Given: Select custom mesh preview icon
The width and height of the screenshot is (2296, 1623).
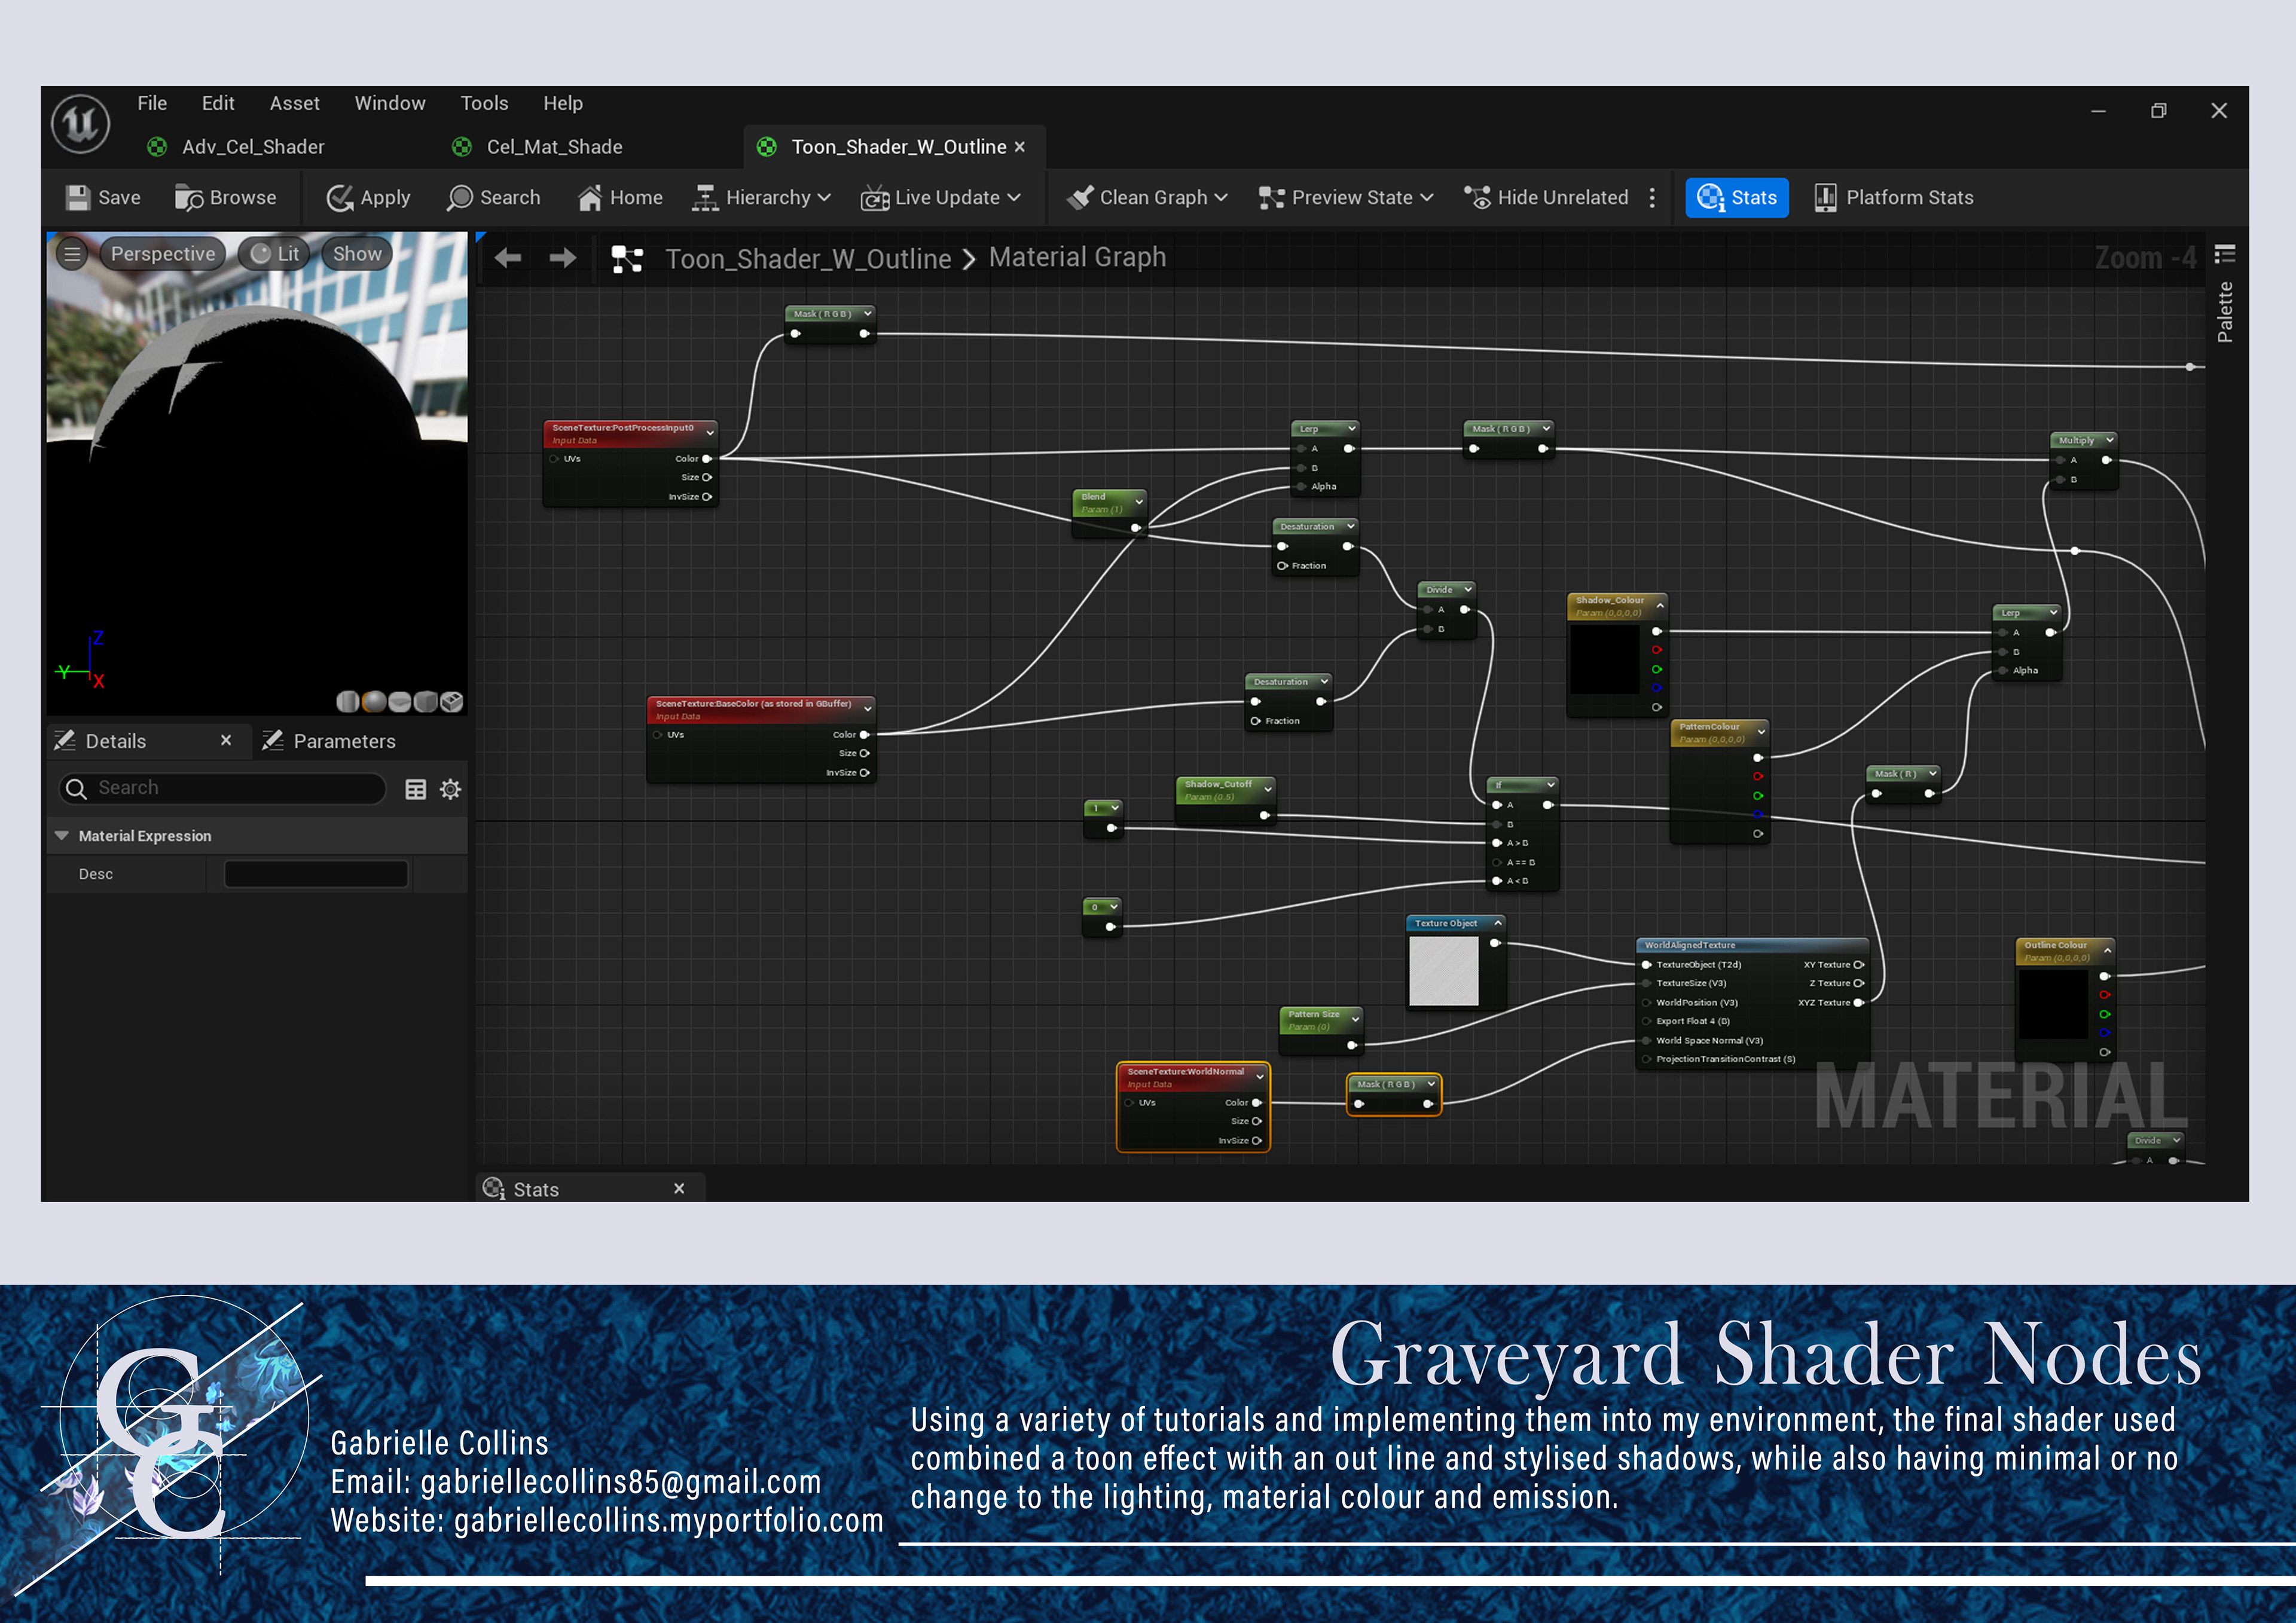Looking at the screenshot, I should [x=452, y=701].
